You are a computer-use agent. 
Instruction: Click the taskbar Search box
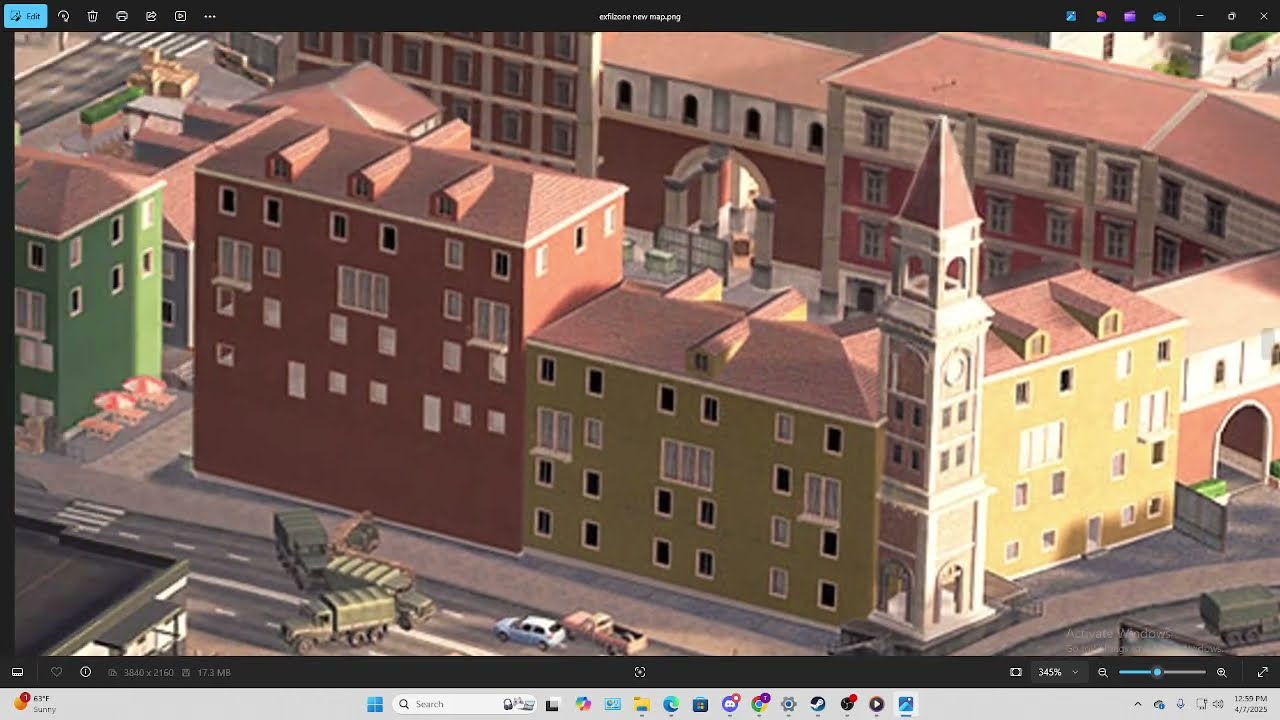coord(466,704)
